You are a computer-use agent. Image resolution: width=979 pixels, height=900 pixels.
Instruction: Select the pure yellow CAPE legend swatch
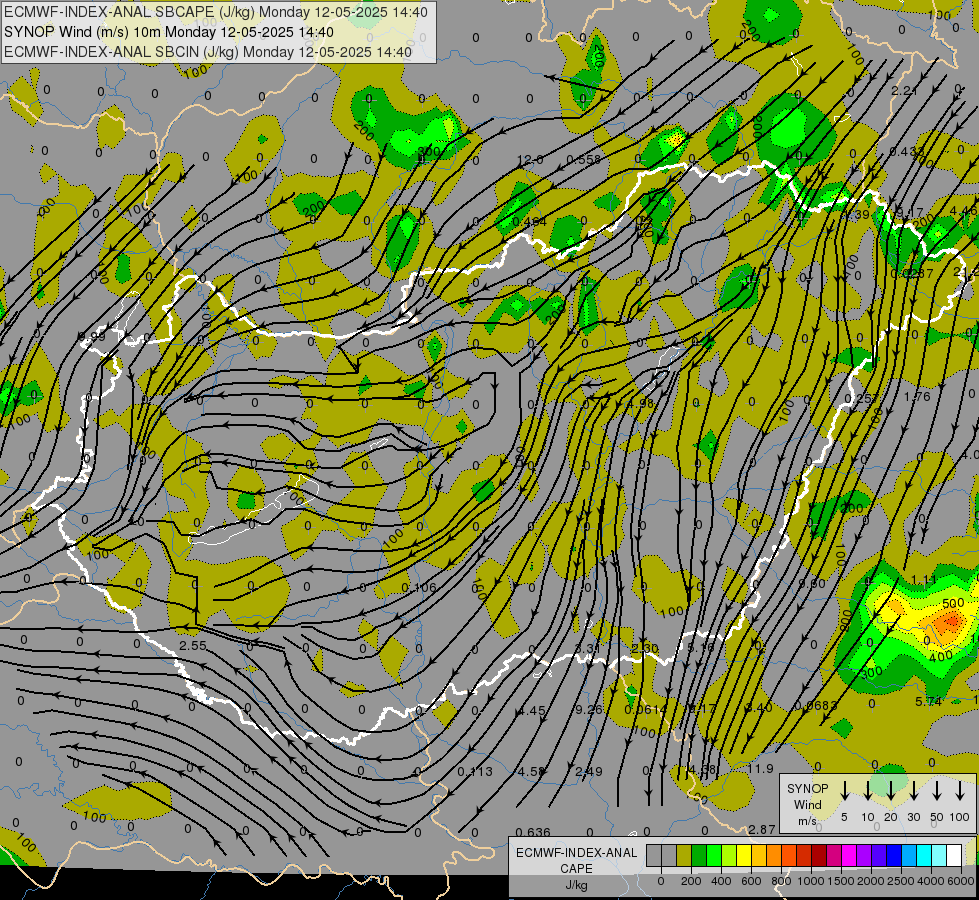744,856
